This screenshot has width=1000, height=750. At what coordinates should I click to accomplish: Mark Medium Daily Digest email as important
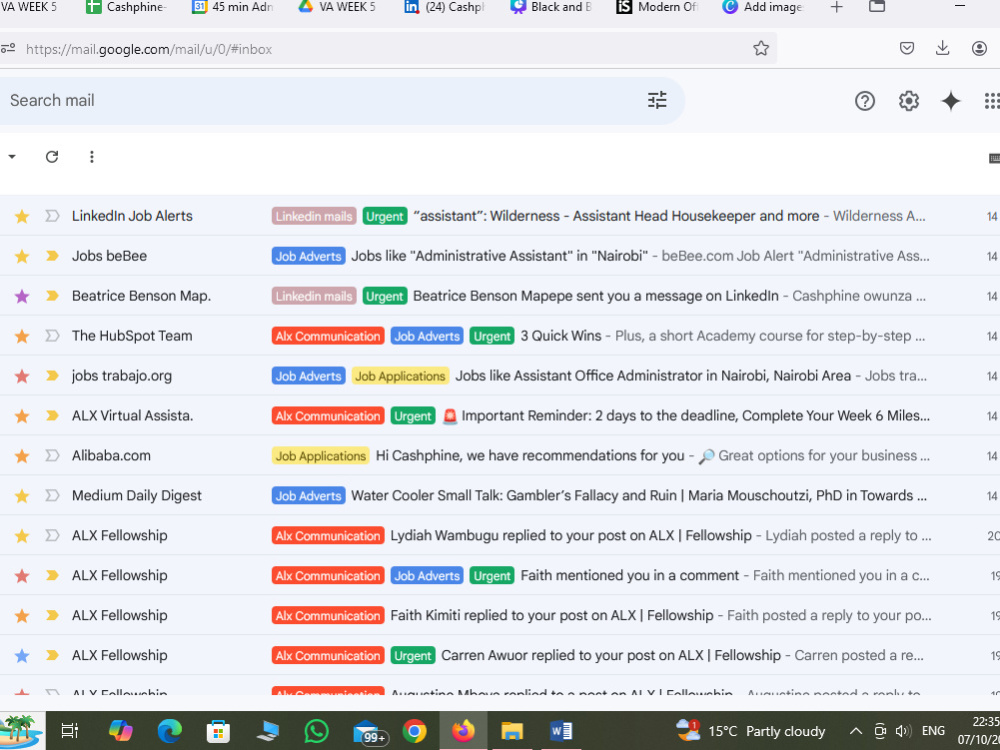[x=52, y=496]
